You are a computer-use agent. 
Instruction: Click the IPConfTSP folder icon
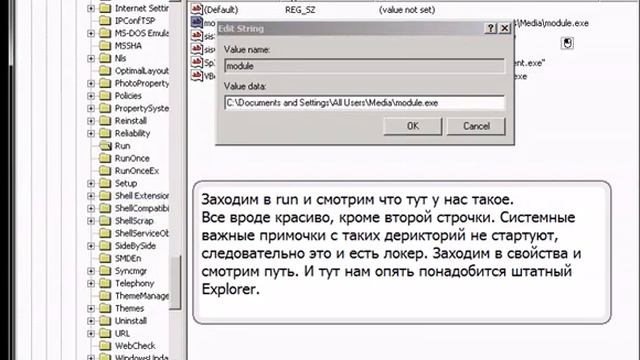[105, 20]
